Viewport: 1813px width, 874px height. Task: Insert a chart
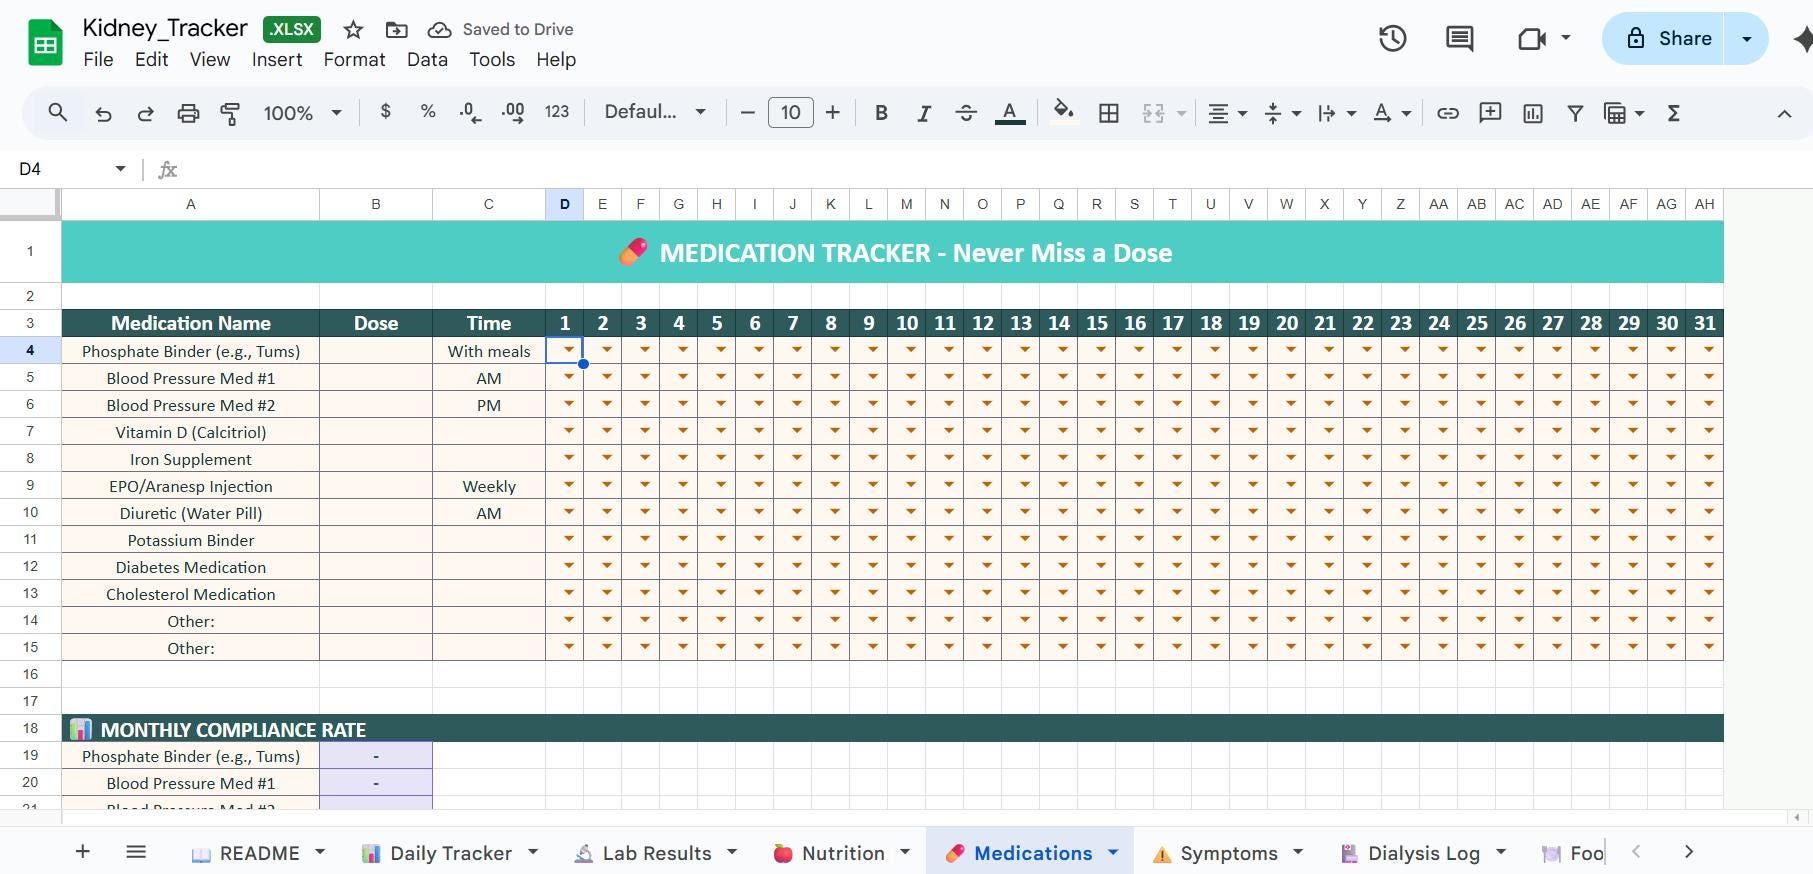1533,113
